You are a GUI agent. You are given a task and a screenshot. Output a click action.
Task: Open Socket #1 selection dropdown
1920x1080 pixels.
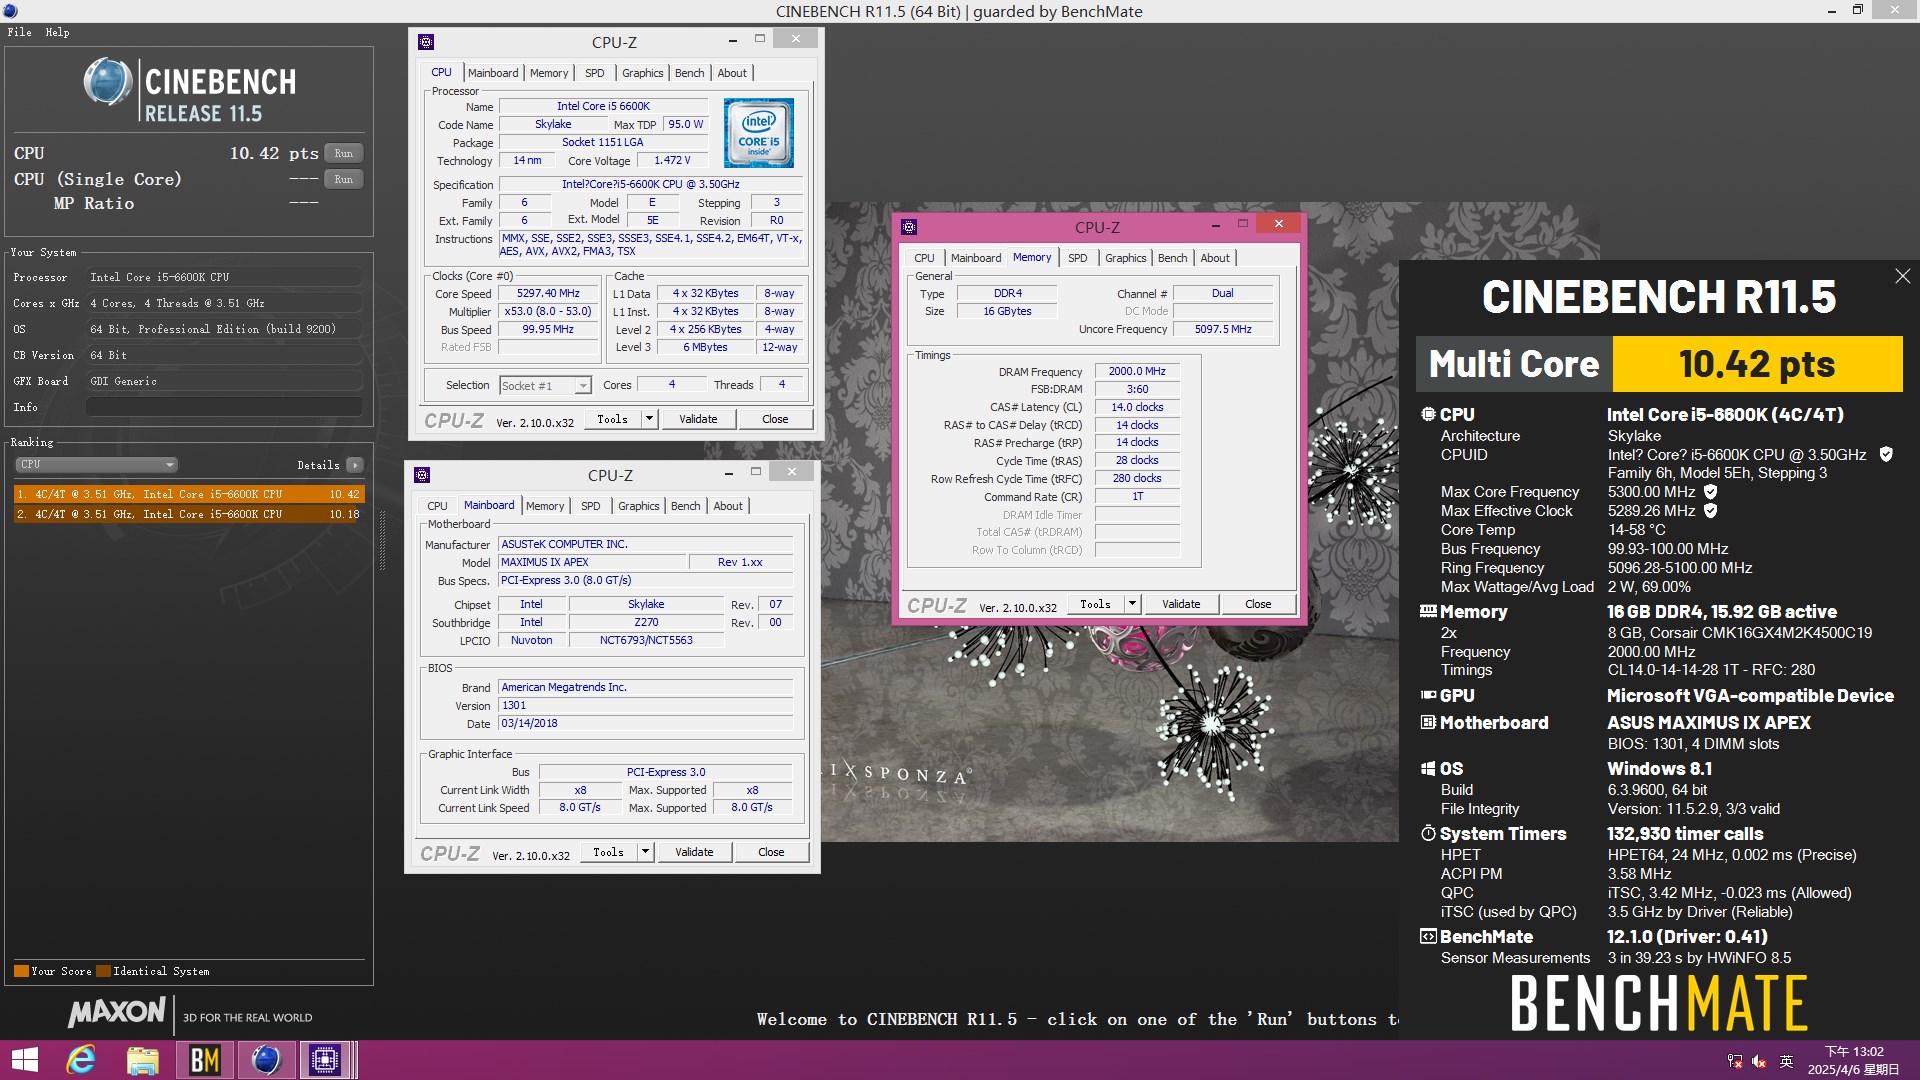point(546,385)
